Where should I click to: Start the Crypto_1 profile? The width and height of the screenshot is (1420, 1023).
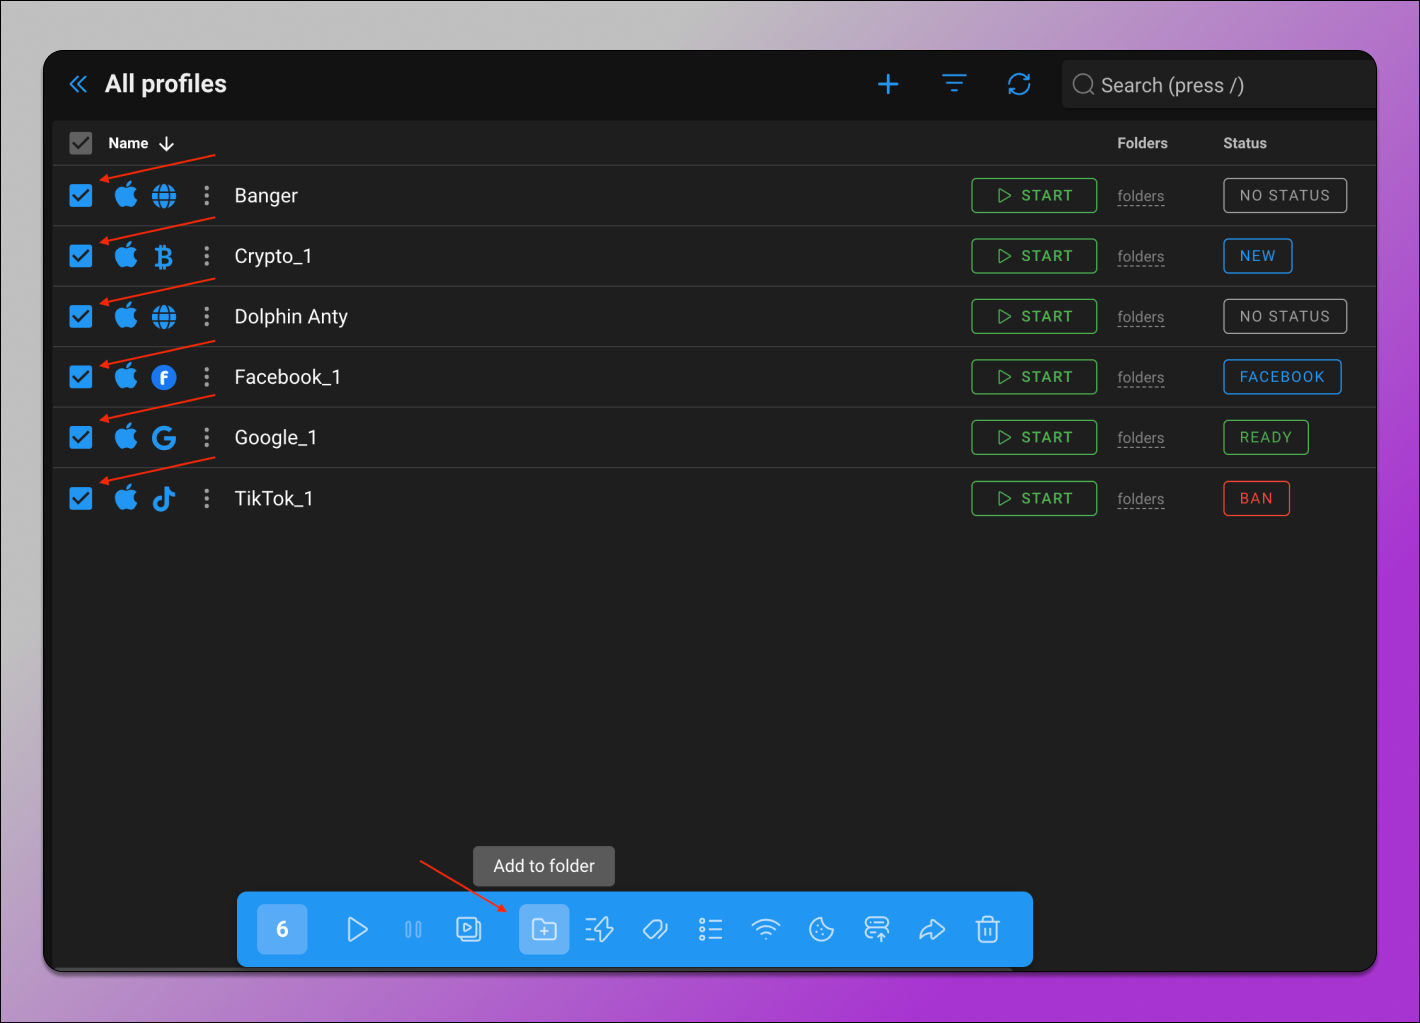(x=1034, y=256)
